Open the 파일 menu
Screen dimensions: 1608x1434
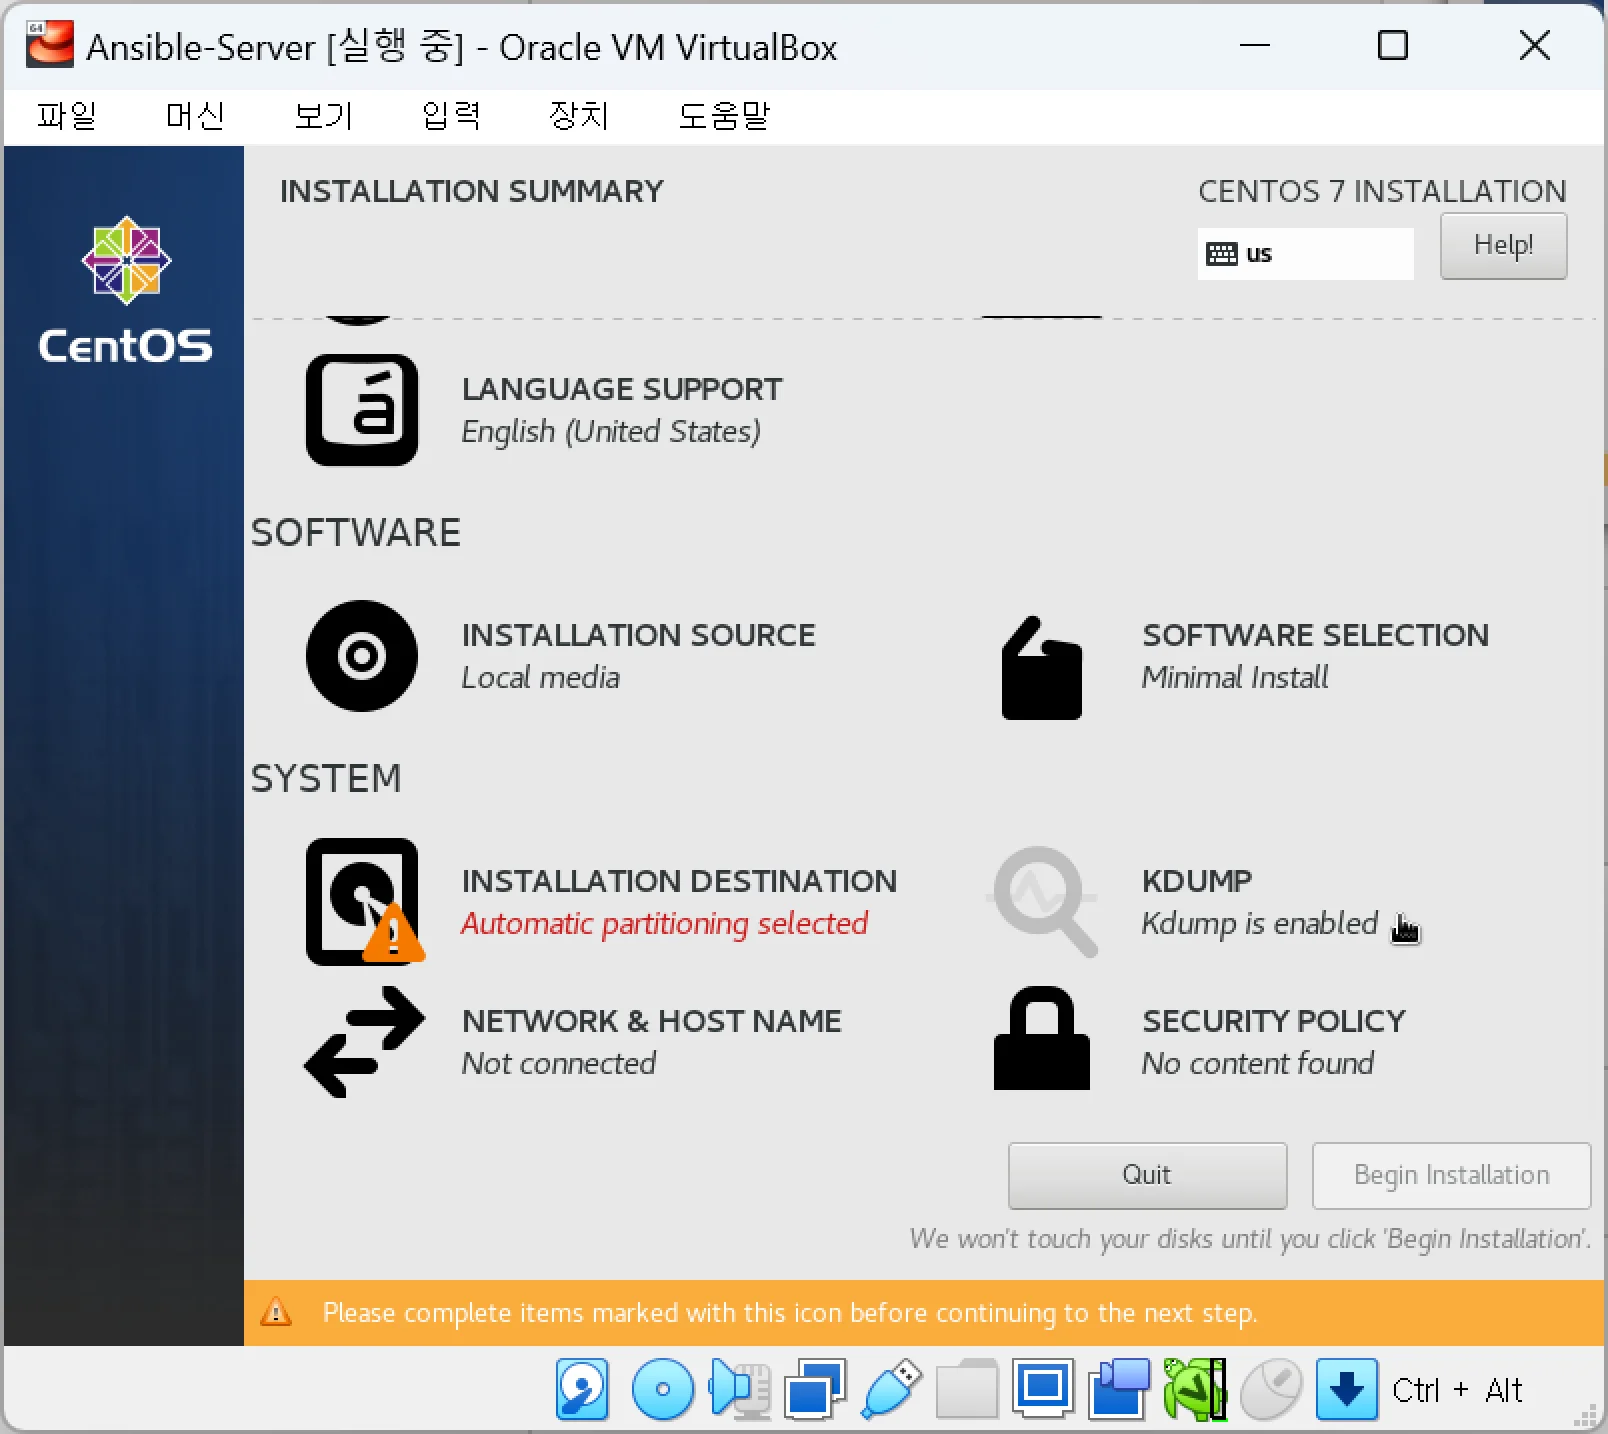[66, 116]
